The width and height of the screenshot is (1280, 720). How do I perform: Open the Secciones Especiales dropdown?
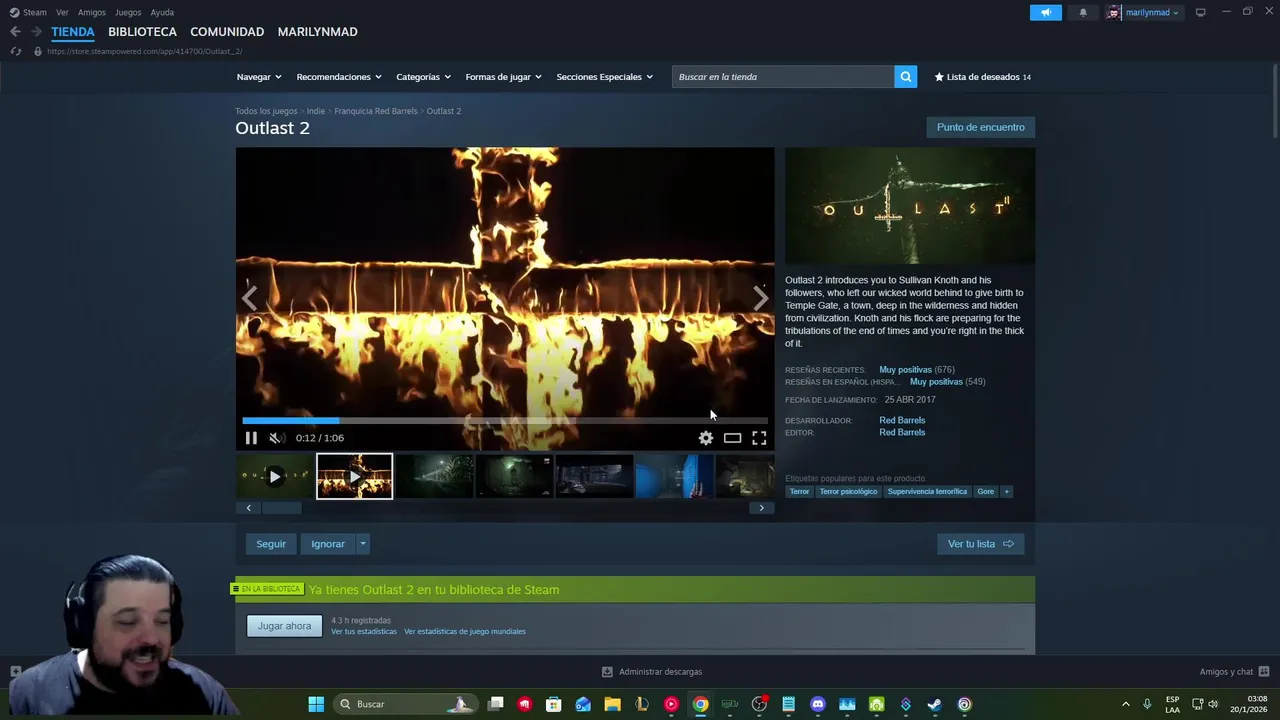pyautogui.click(x=604, y=77)
